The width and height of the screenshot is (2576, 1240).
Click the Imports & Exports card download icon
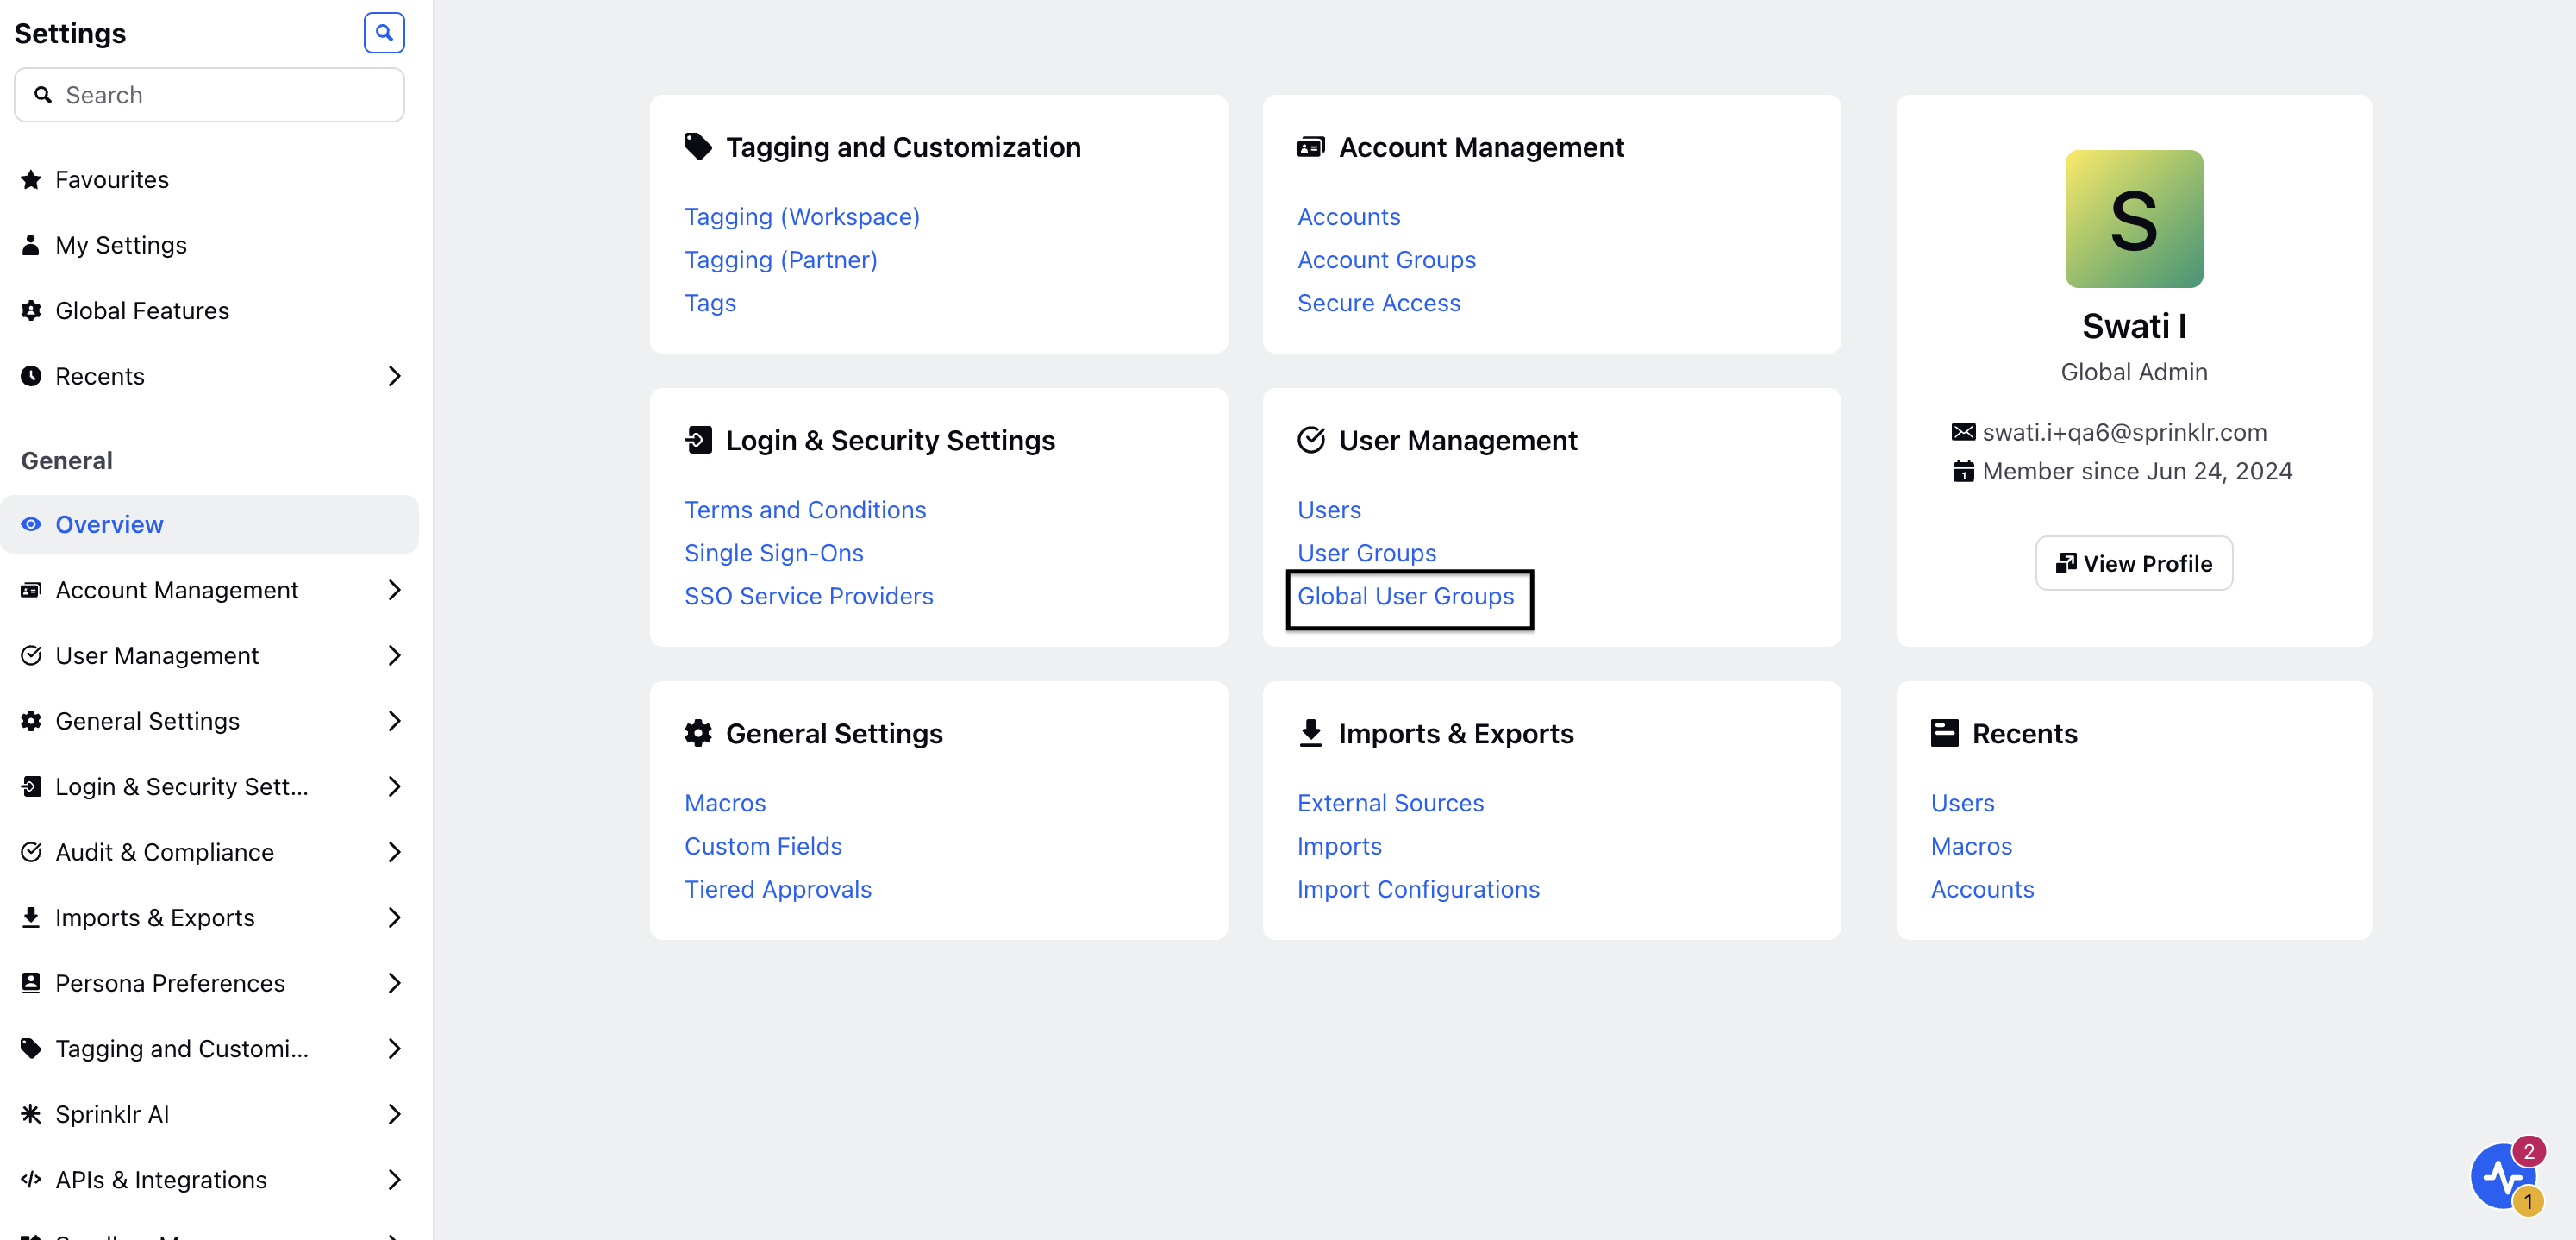click(1311, 733)
